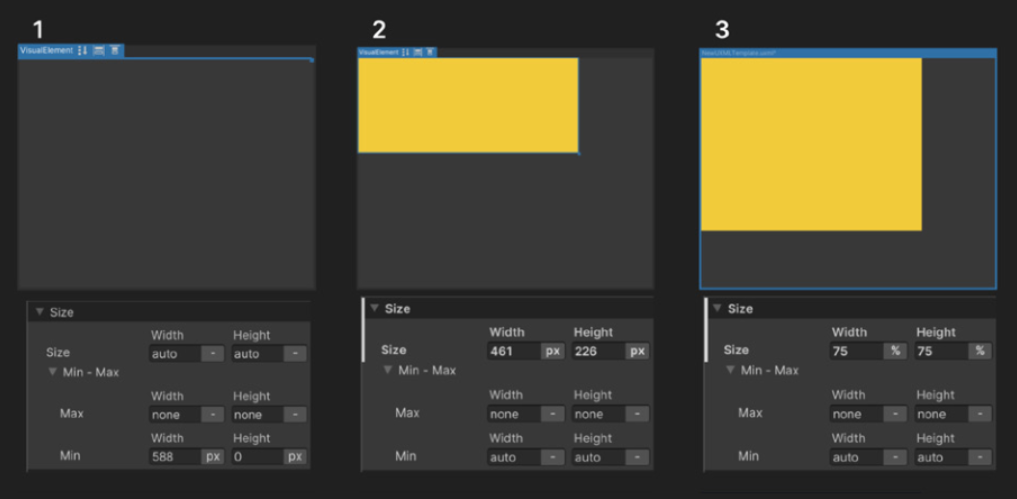The image size is (1017, 499).
Task: Click Min Width field showing 588
Action: 174,456
